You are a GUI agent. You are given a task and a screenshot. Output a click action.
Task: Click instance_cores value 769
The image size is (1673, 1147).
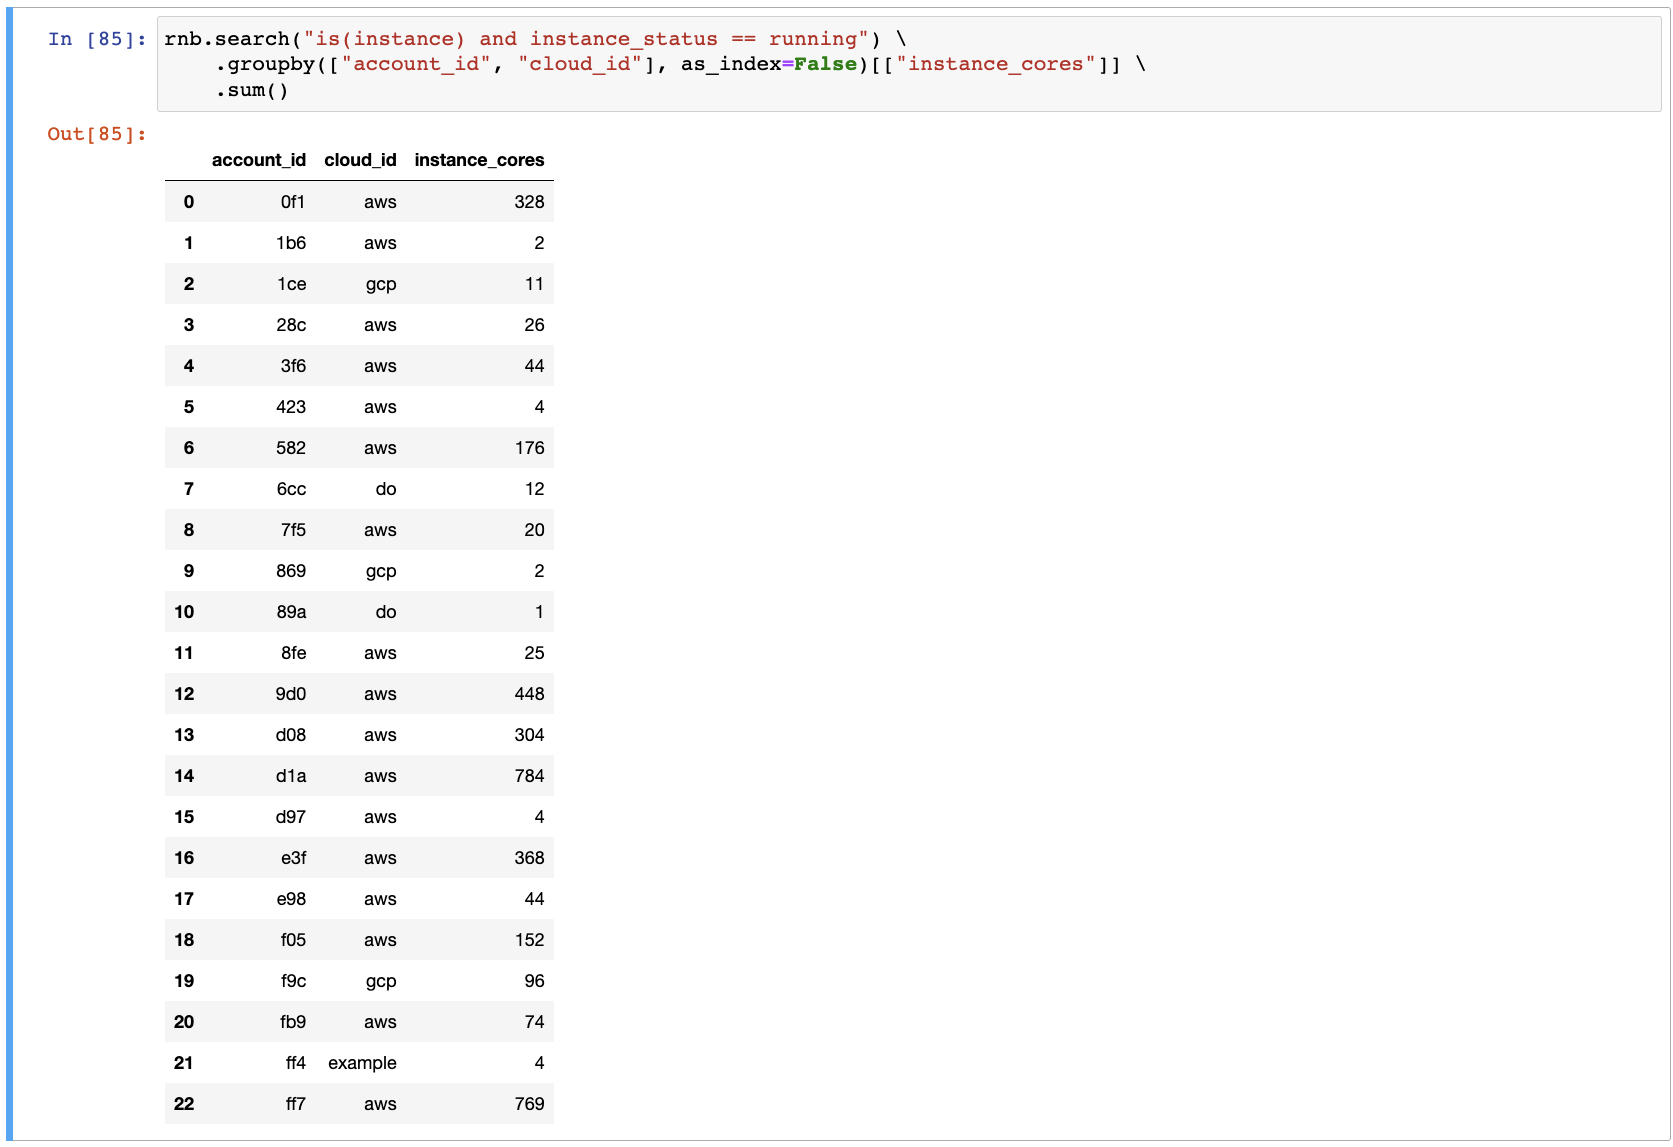(x=529, y=1104)
